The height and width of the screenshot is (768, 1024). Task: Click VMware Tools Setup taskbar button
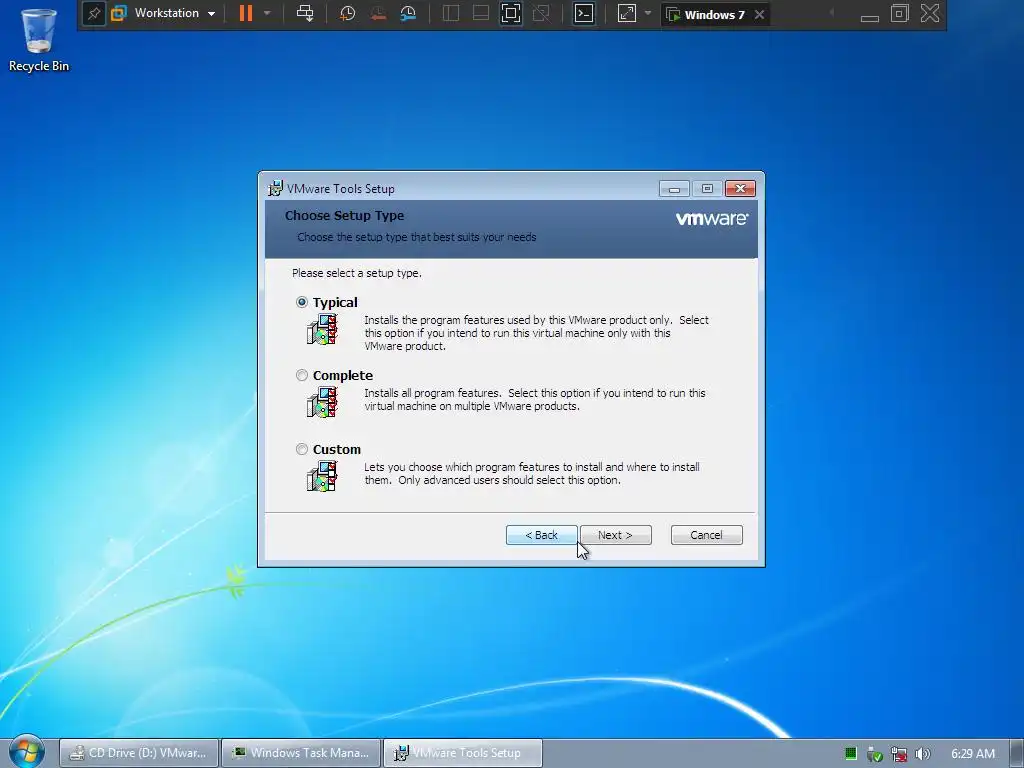[x=462, y=753]
